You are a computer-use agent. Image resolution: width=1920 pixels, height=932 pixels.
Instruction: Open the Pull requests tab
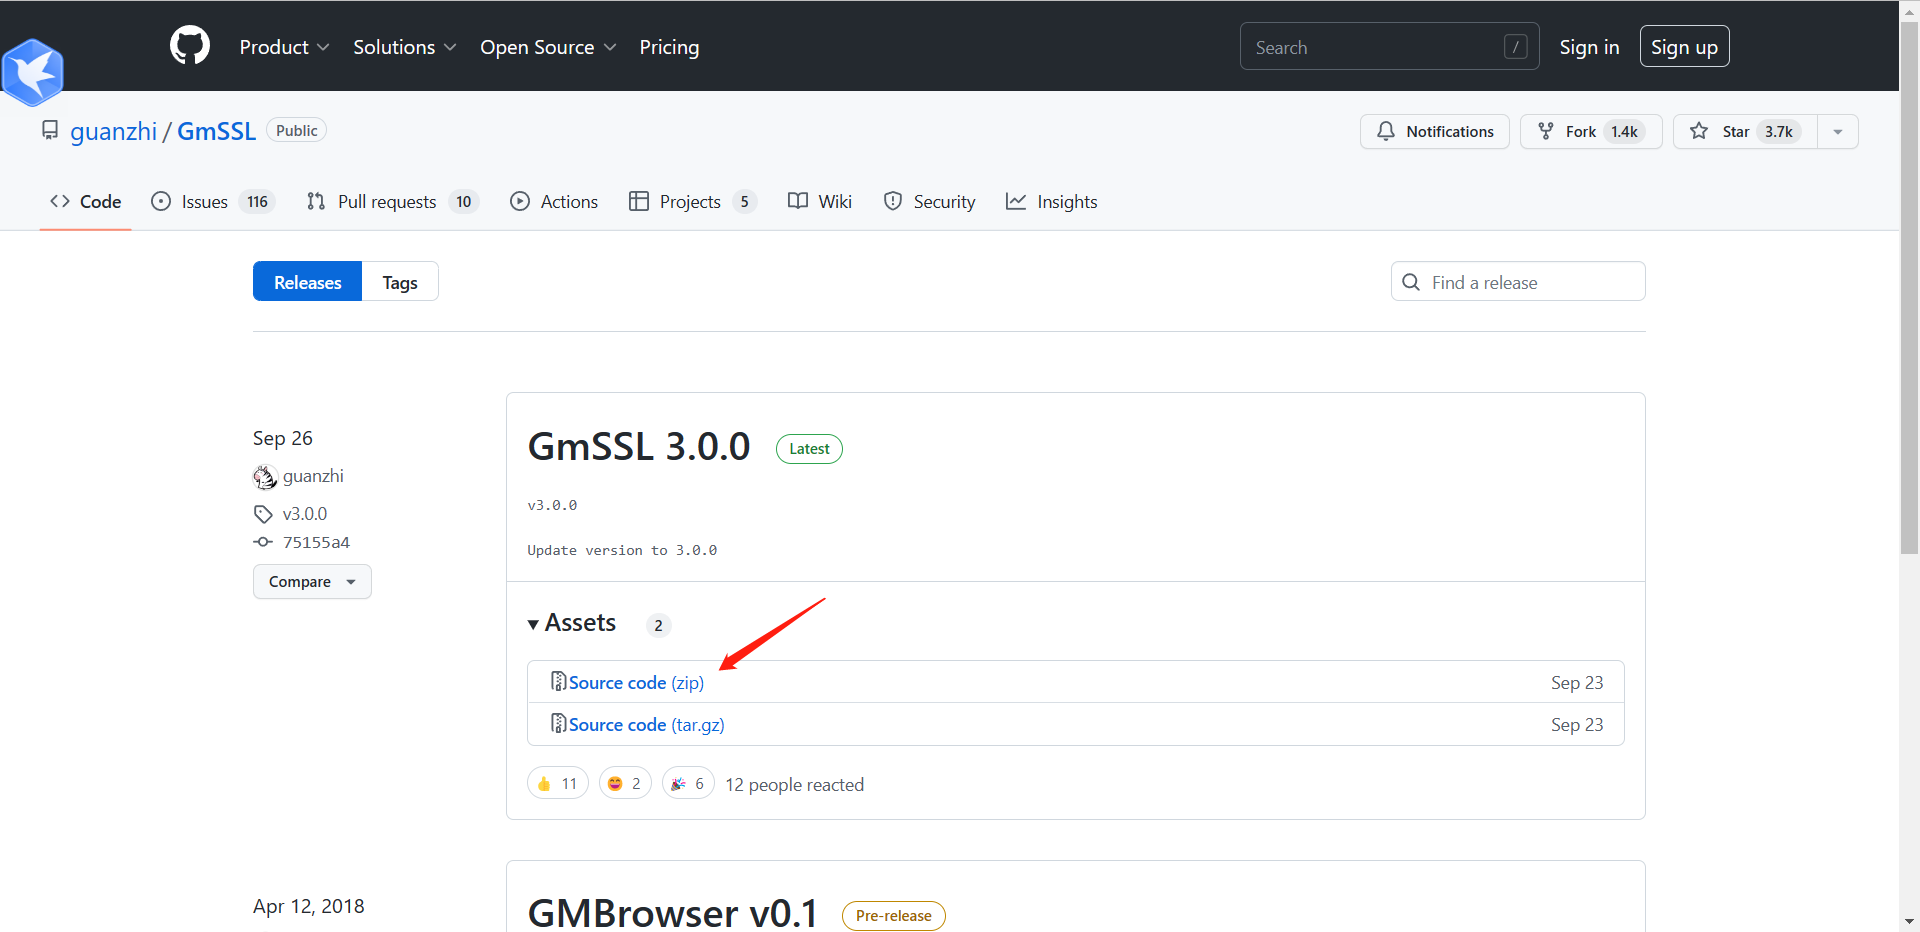392,201
